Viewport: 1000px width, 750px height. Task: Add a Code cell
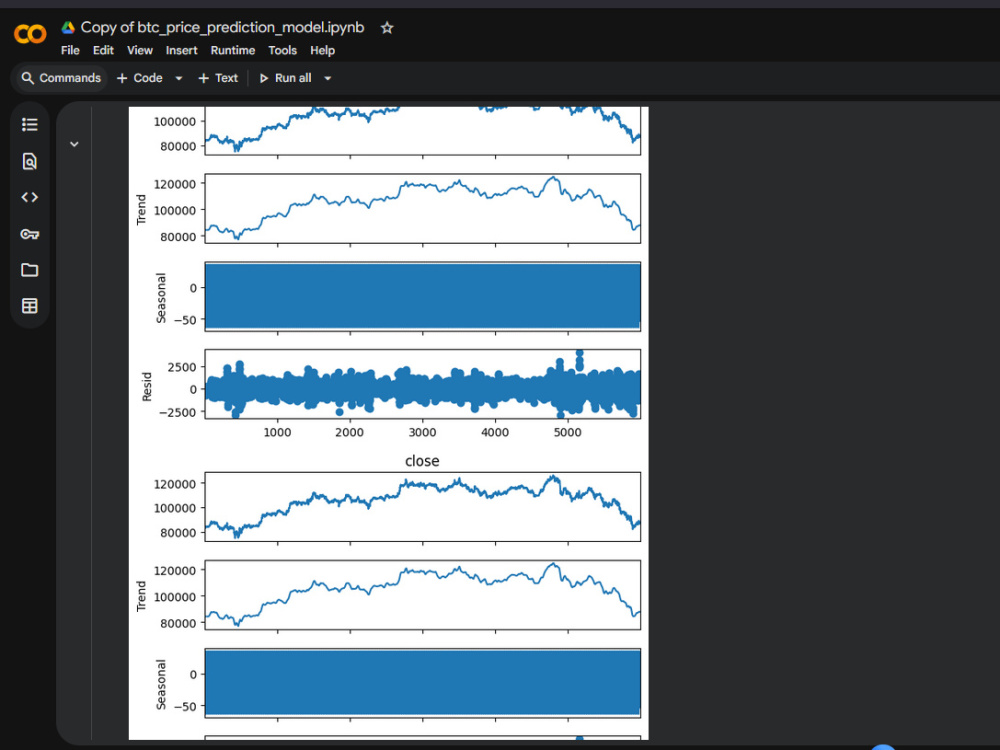pos(140,78)
